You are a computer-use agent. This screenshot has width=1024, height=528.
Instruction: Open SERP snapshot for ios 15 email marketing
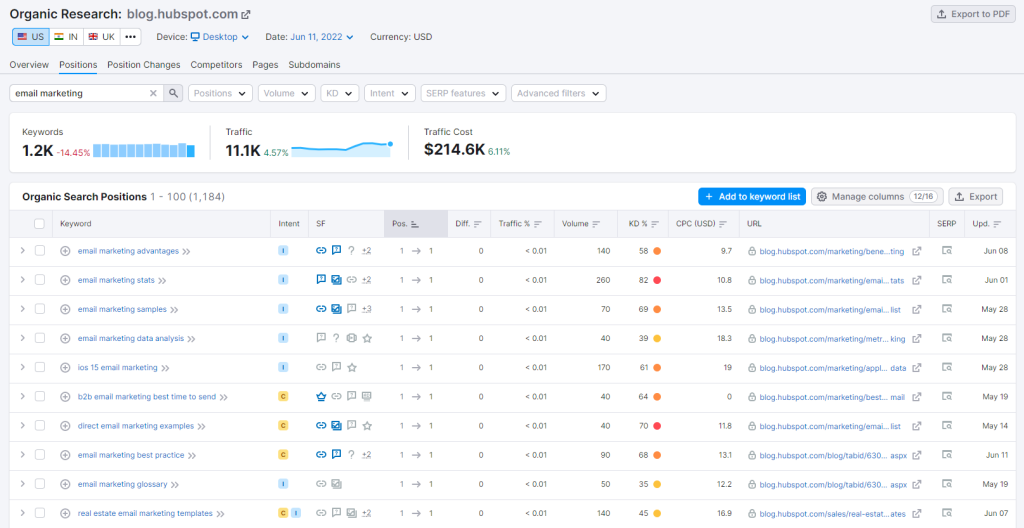pos(946,367)
